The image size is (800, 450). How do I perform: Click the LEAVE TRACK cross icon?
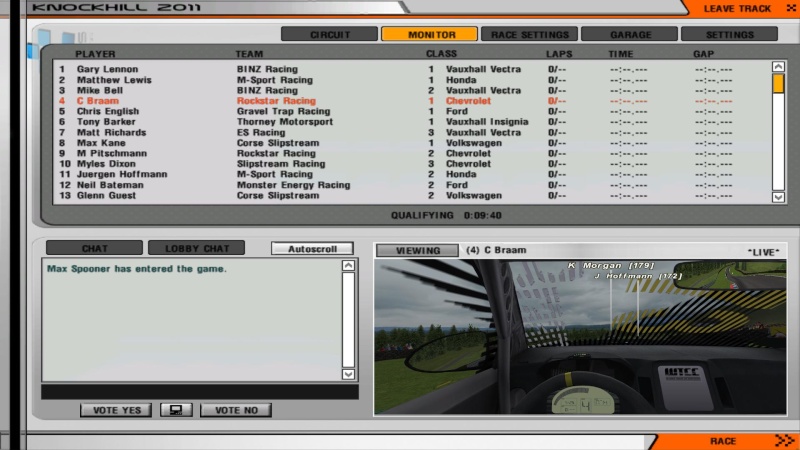tap(791, 8)
